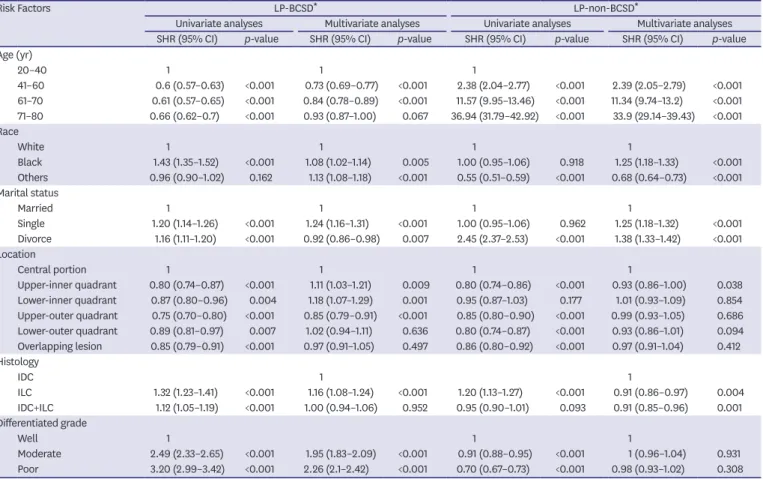This screenshot has height=479, width=763.
Task: Click the value 36.94 (31.79-42.92)
Action: 494,116
